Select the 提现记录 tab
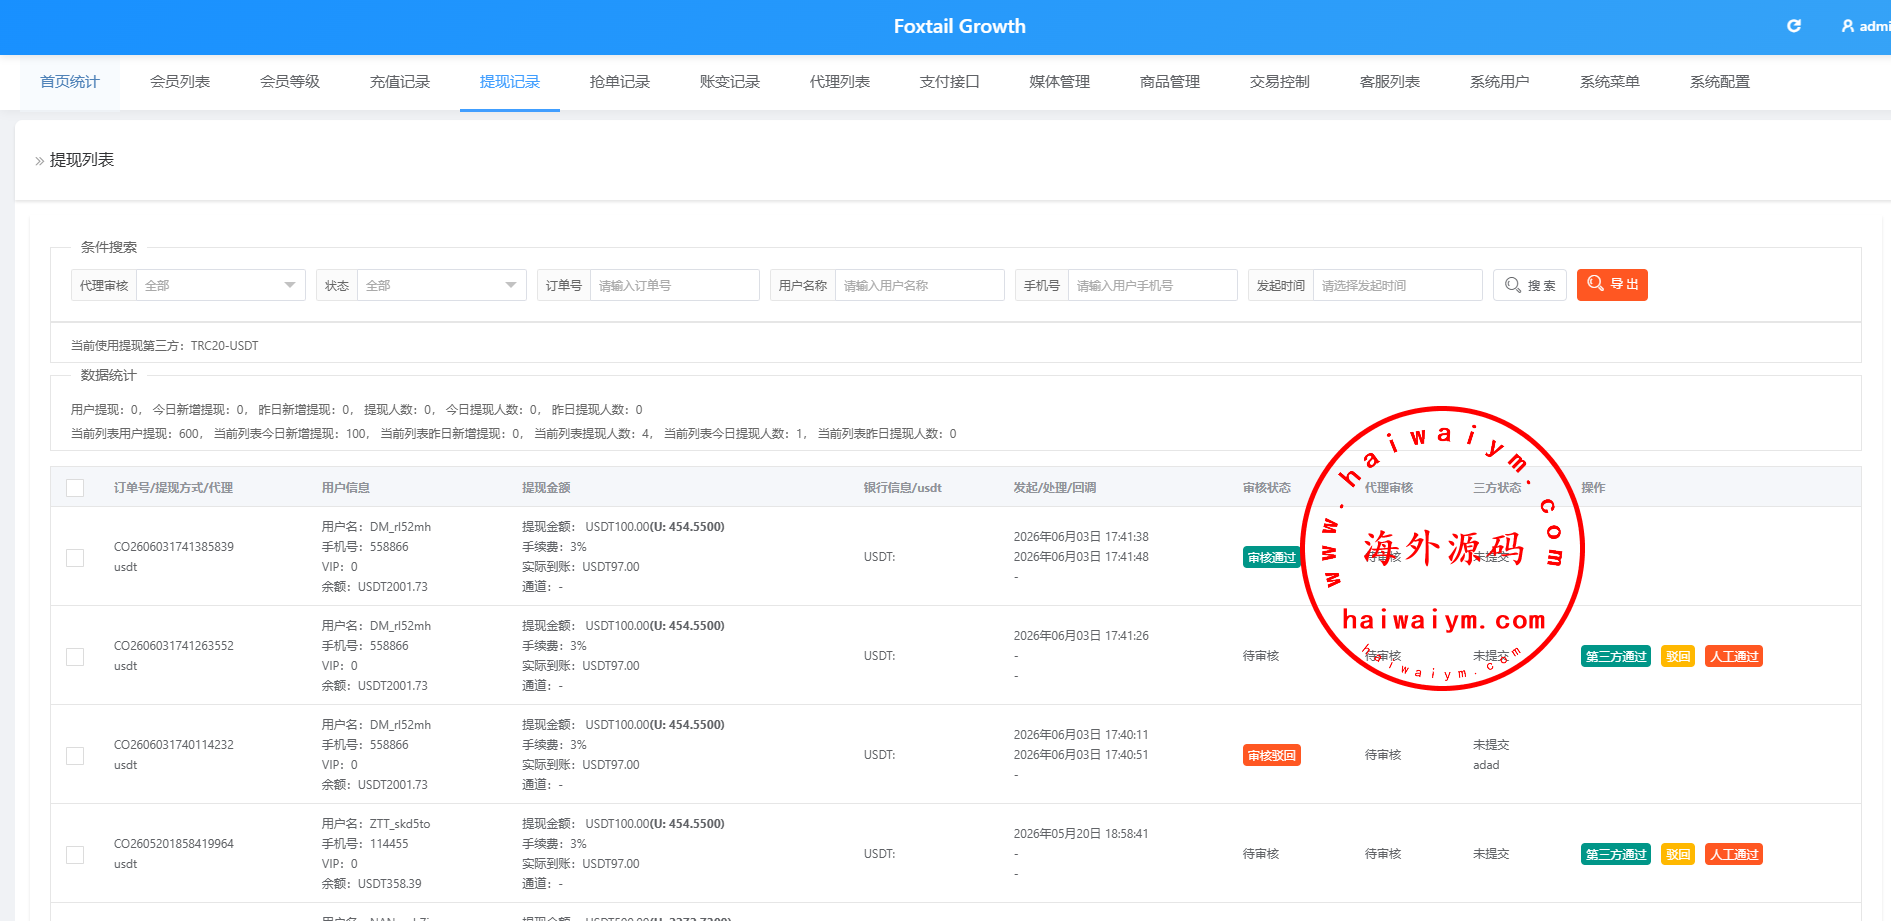The image size is (1891, 921). pyautogui.click(x=510, y=82)
